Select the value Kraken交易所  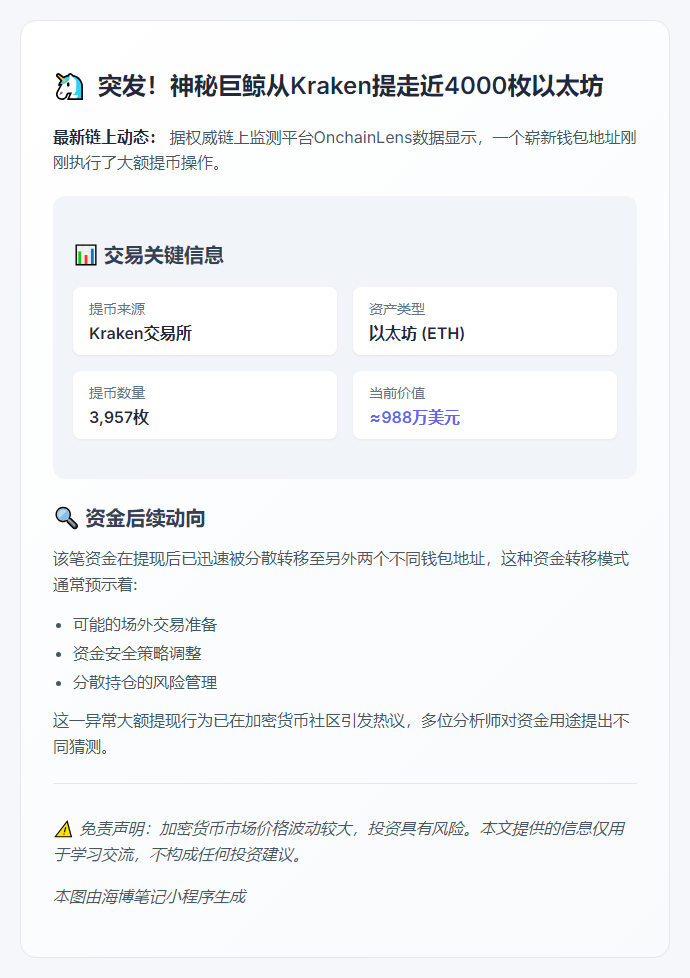[x=140, y=333]
